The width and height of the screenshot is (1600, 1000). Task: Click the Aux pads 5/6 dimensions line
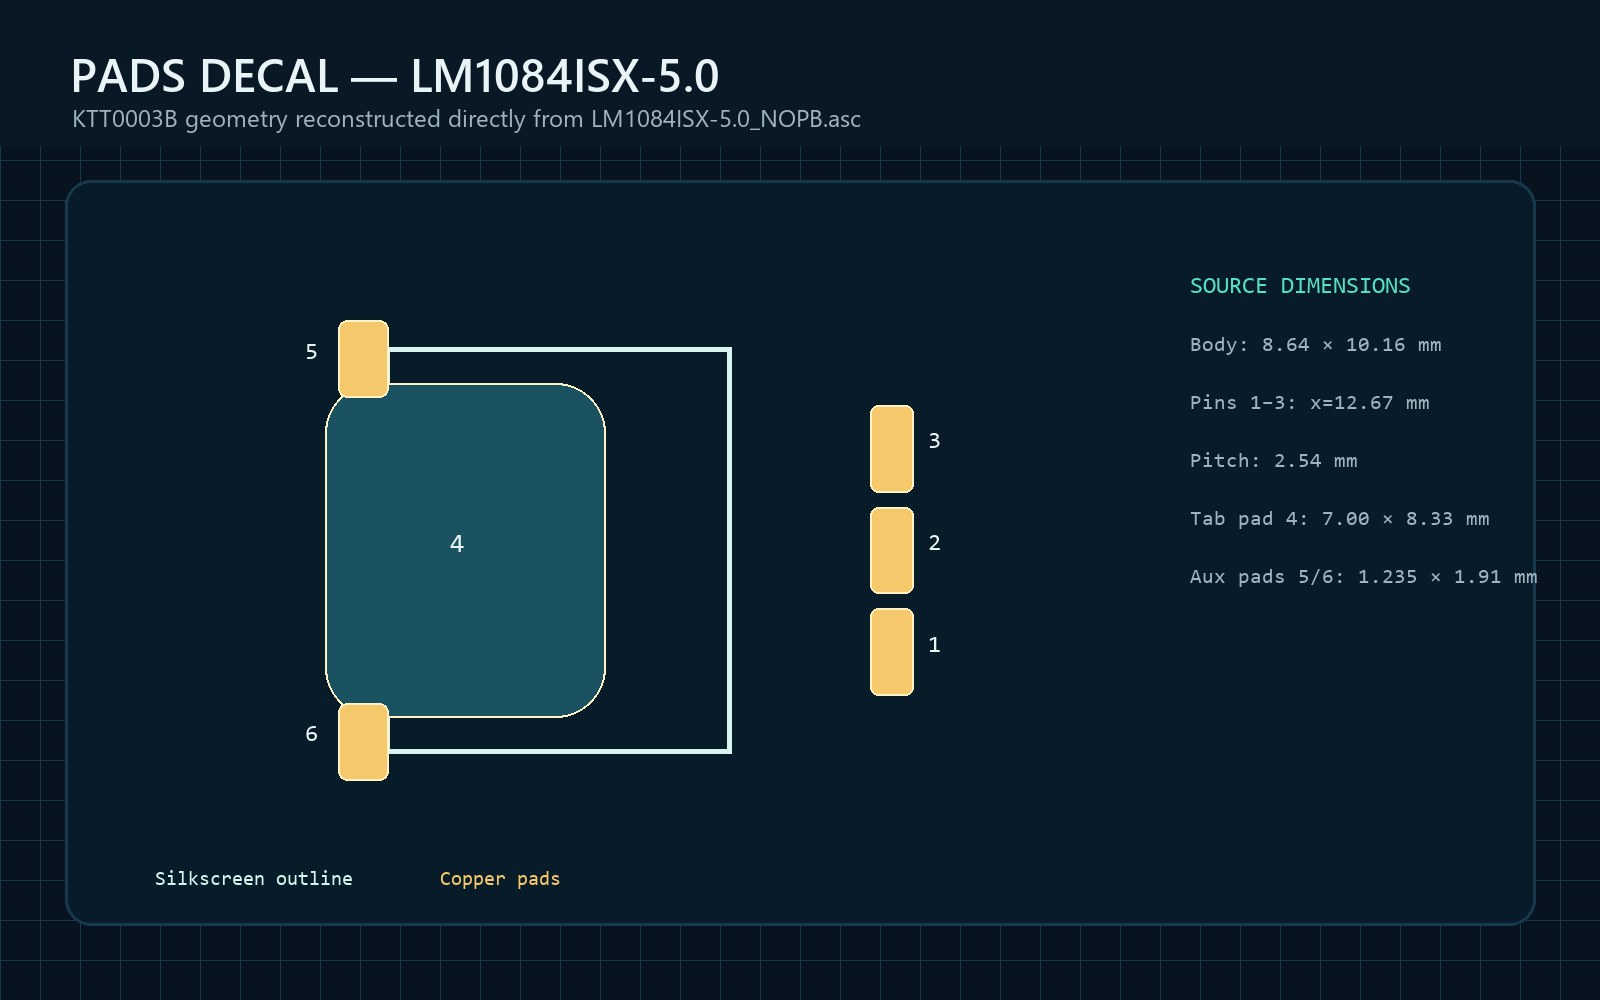(x=1363, y=577)
